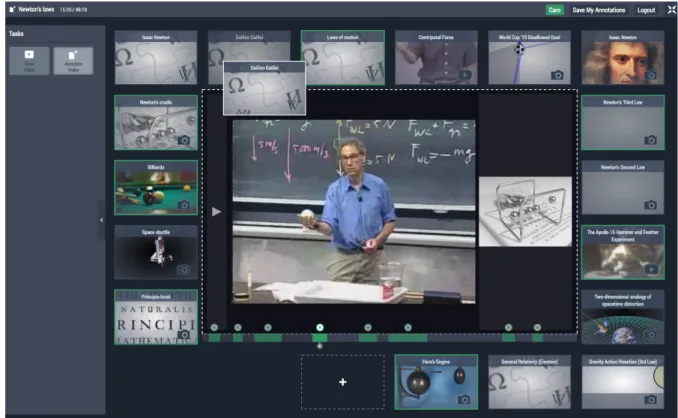
Task: Click the highlighted white annotation marker on timeline
Action: pyautogui.click(x=320, y=327)
